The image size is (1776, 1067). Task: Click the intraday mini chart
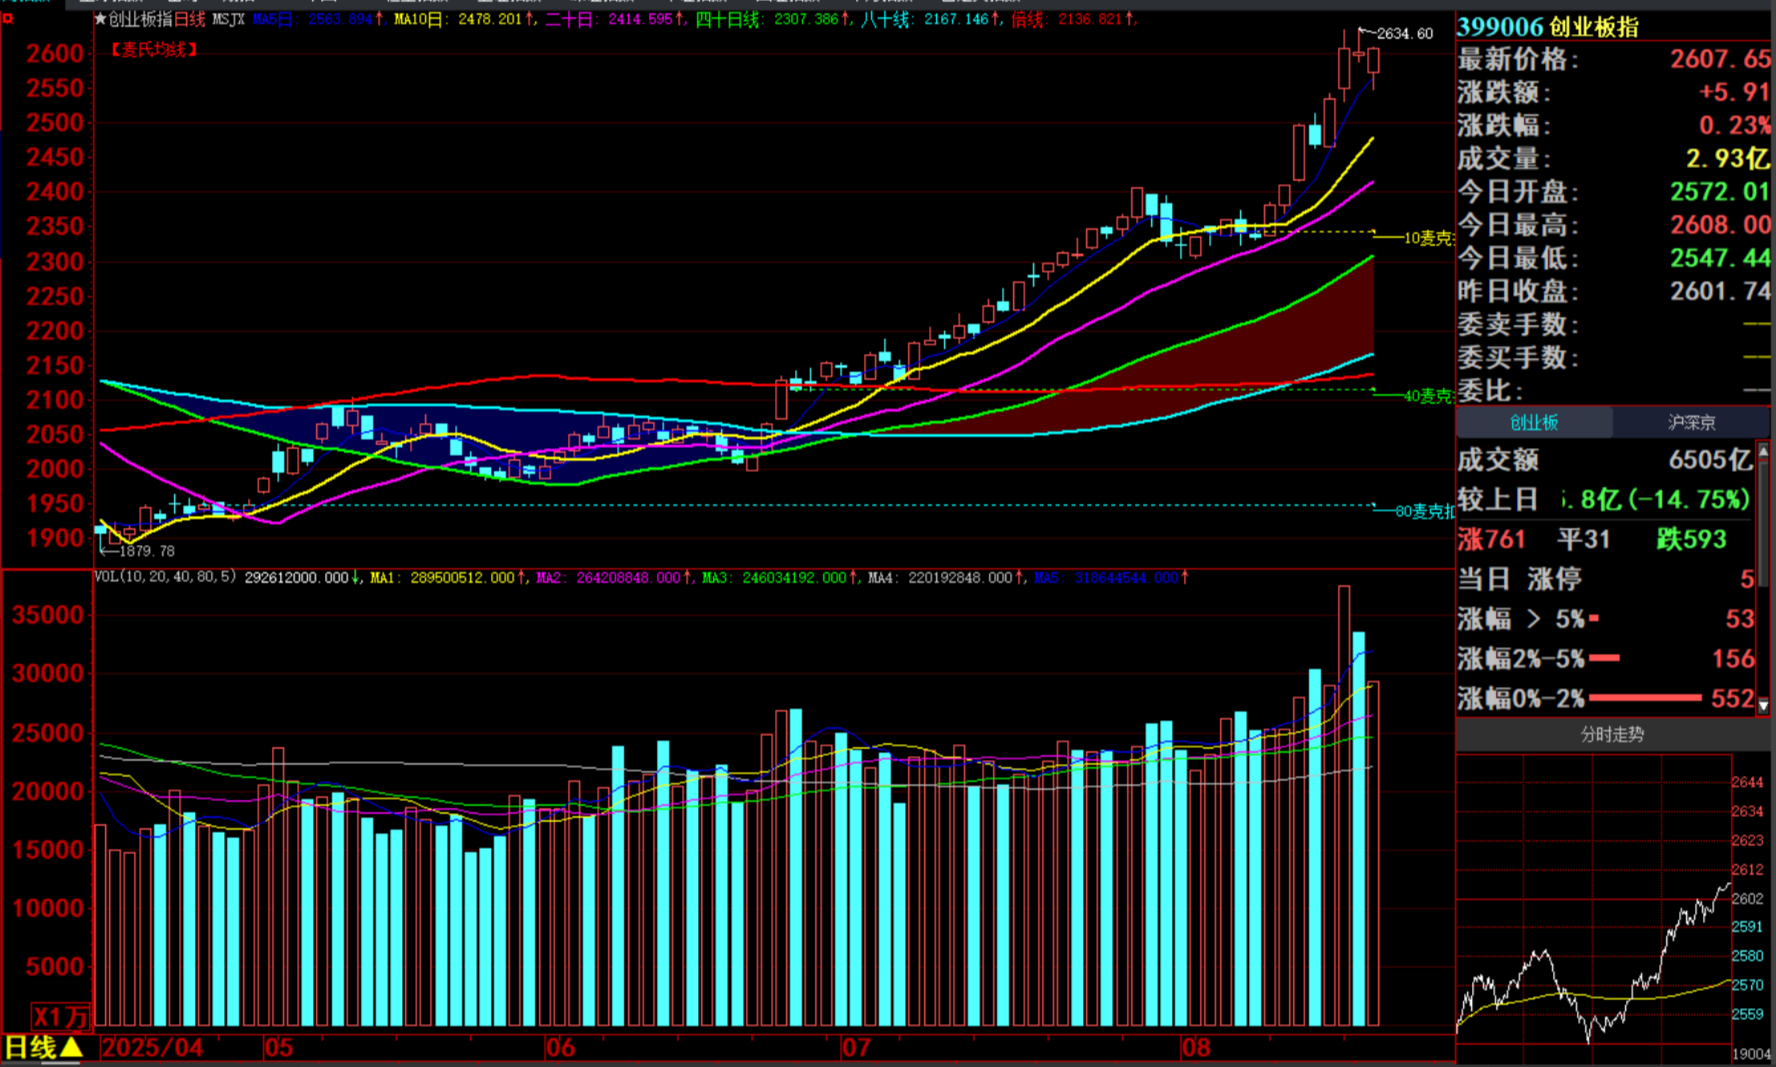[1593, 900]
